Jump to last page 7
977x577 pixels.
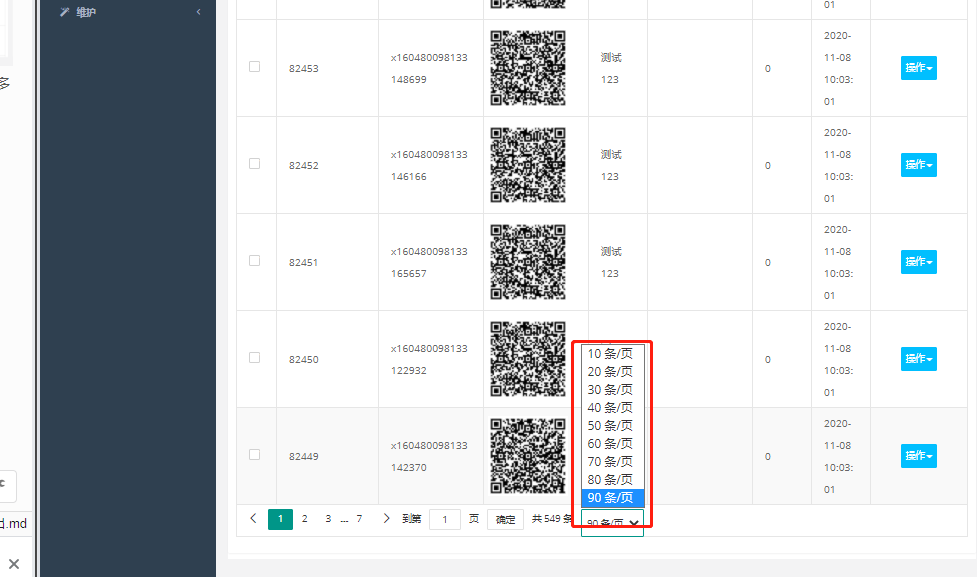[x=359, y=518]
